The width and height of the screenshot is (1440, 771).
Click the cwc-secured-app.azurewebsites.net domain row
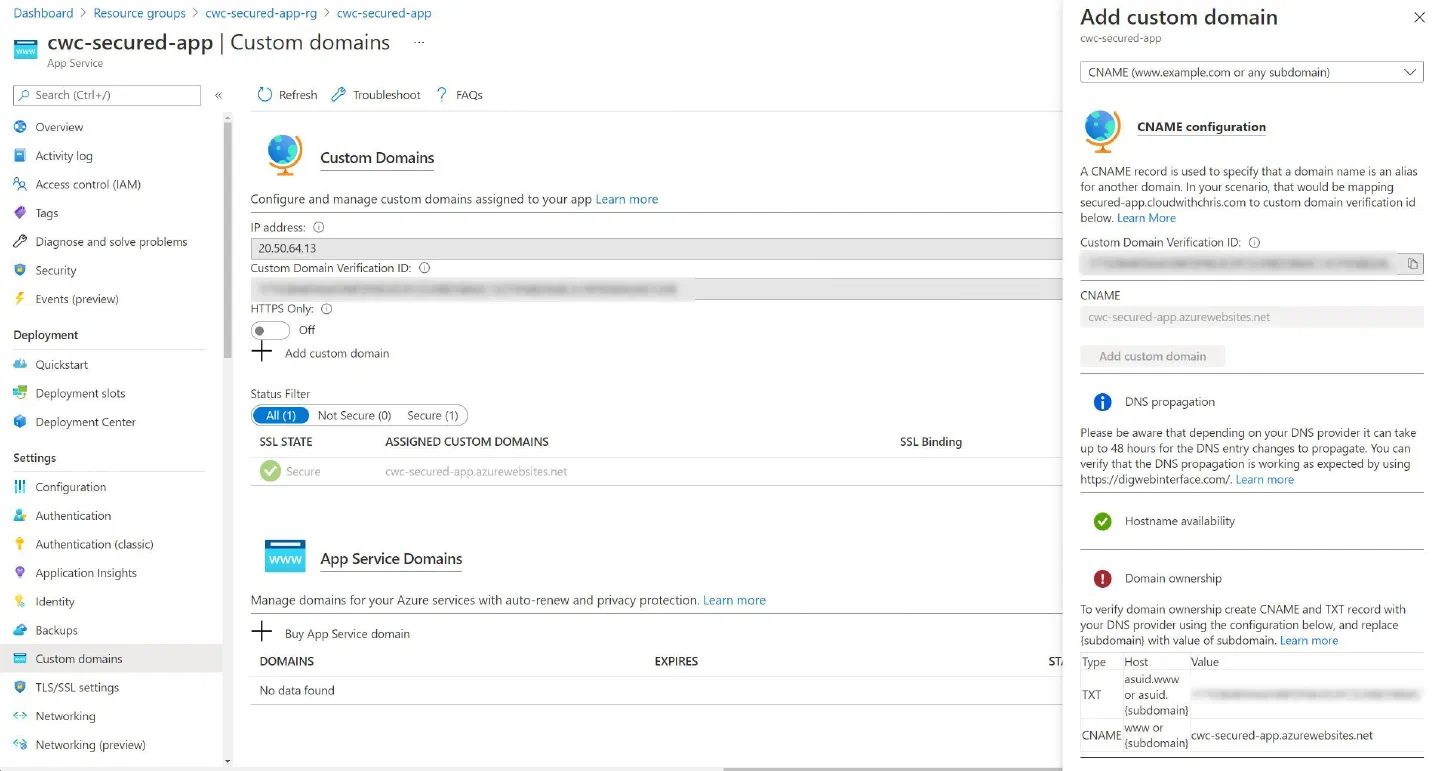click(x=655, y=471)
